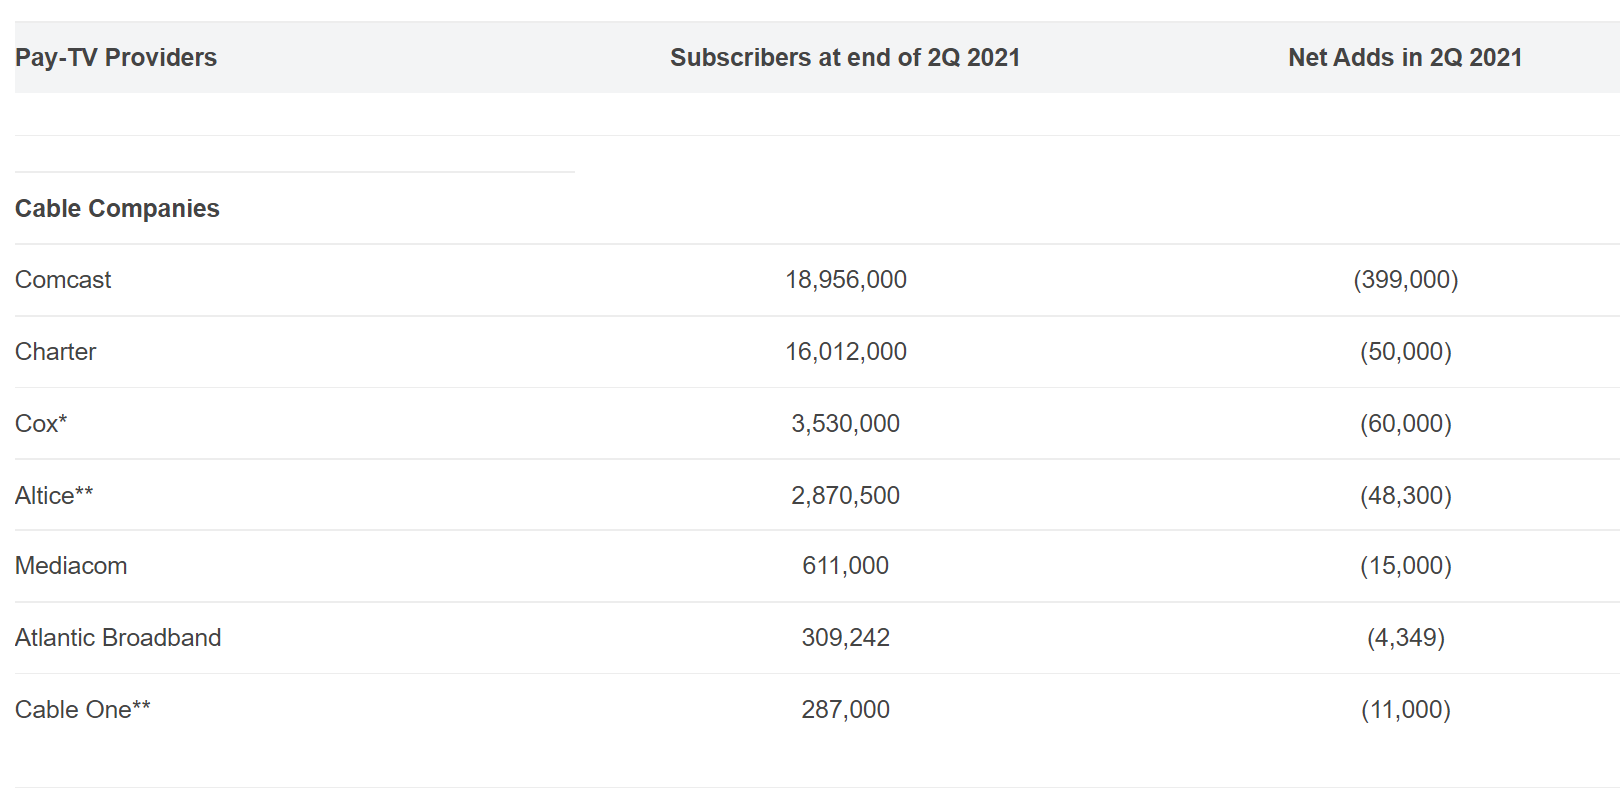Select Comcast subscriber count 18,956,000

click(x=846, y=280)
